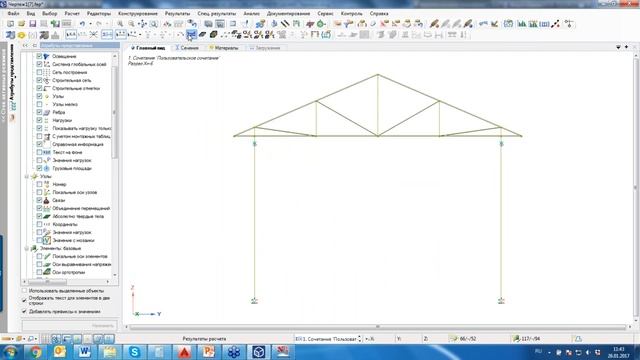Click the red-dotted line icon at toolbar right

555,24
